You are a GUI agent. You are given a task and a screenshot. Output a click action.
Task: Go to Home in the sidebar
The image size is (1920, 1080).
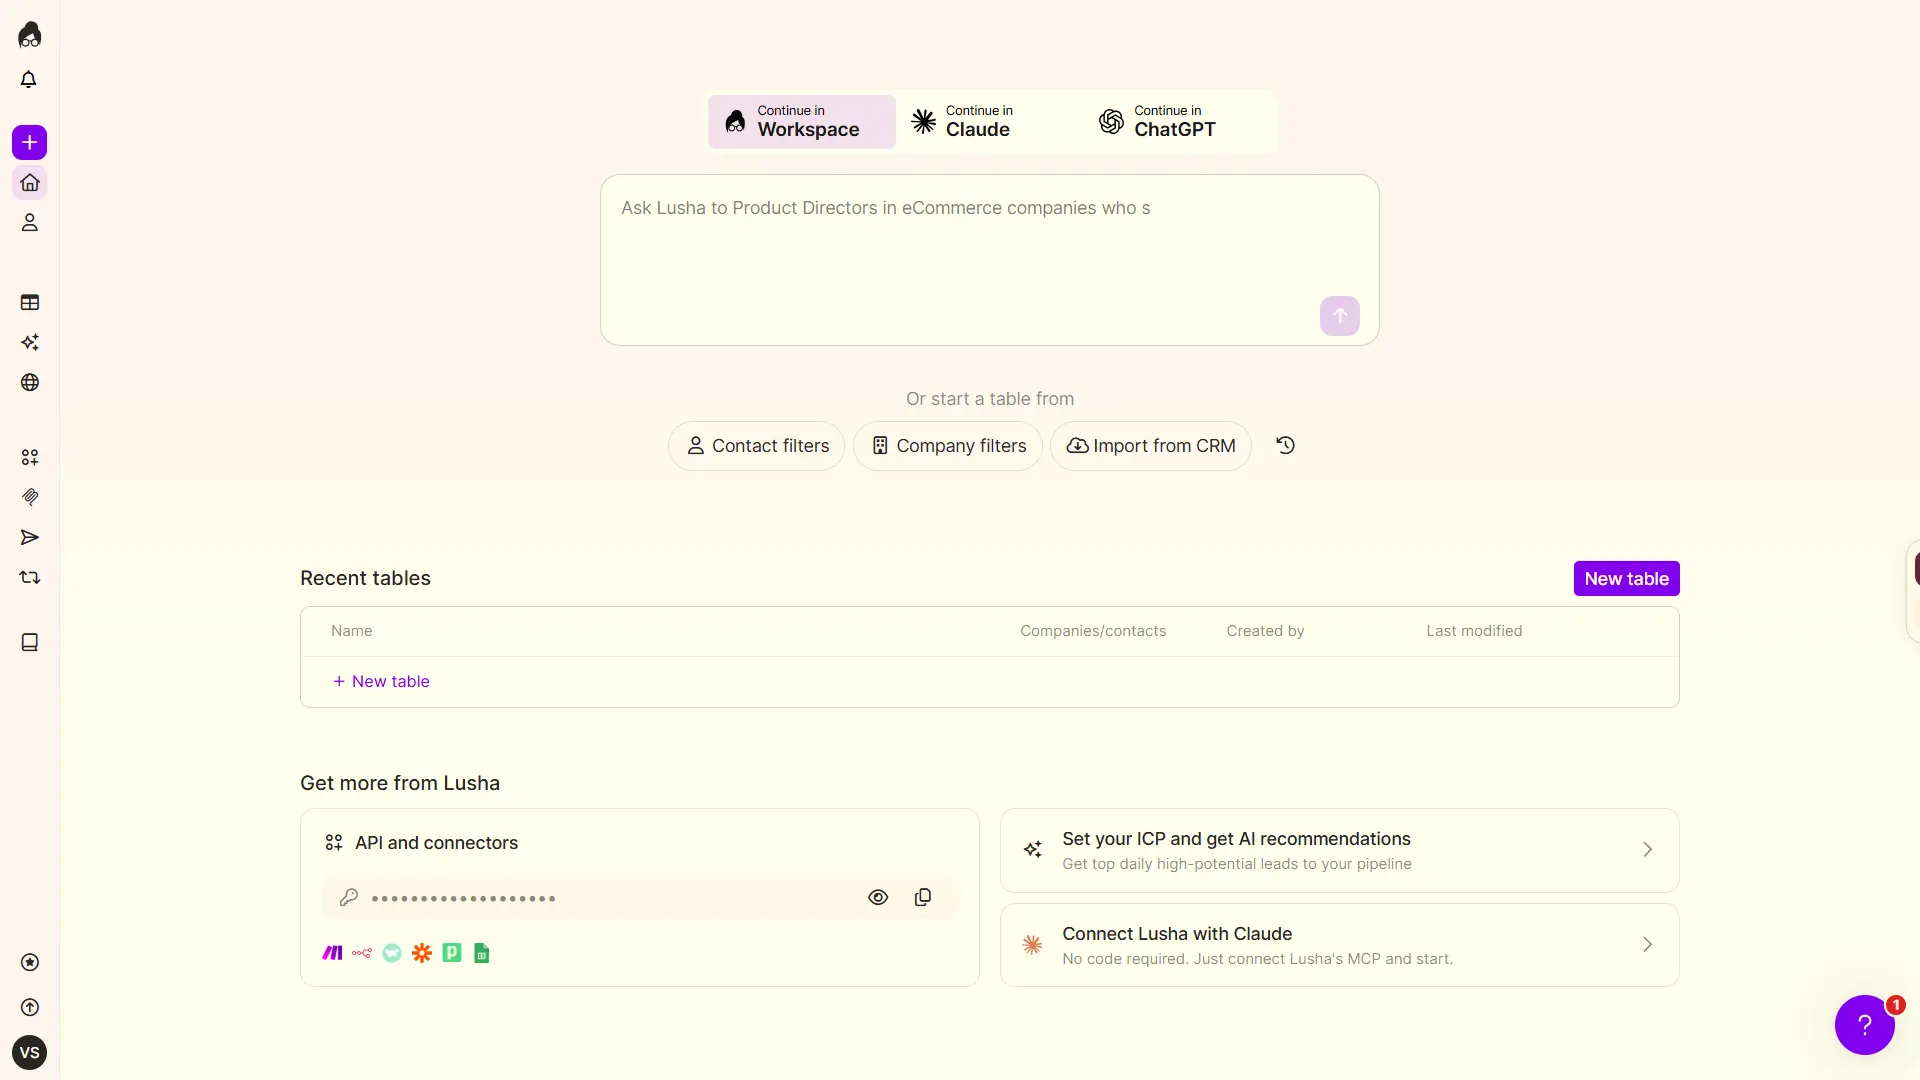point(30,183)
